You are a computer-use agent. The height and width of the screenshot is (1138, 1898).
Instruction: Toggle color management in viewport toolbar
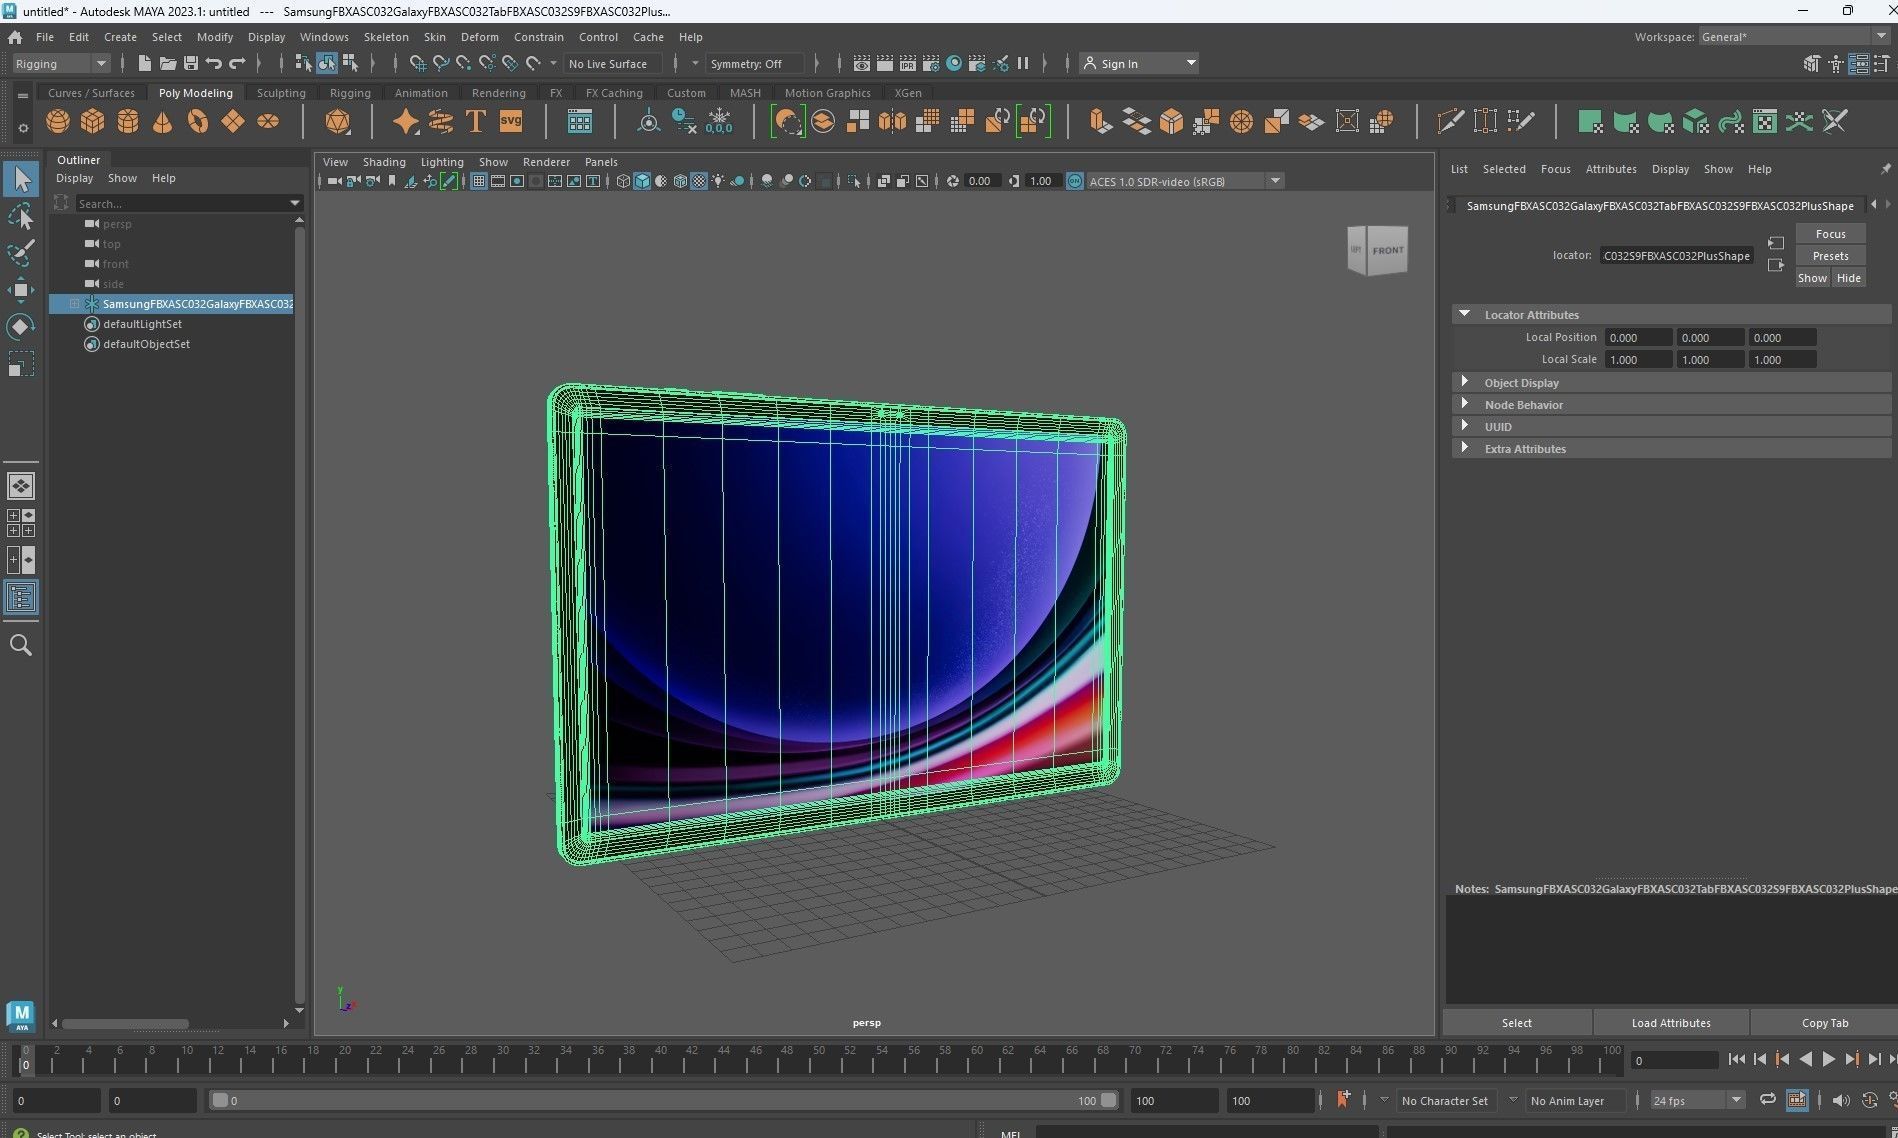tap(1075, 181)
